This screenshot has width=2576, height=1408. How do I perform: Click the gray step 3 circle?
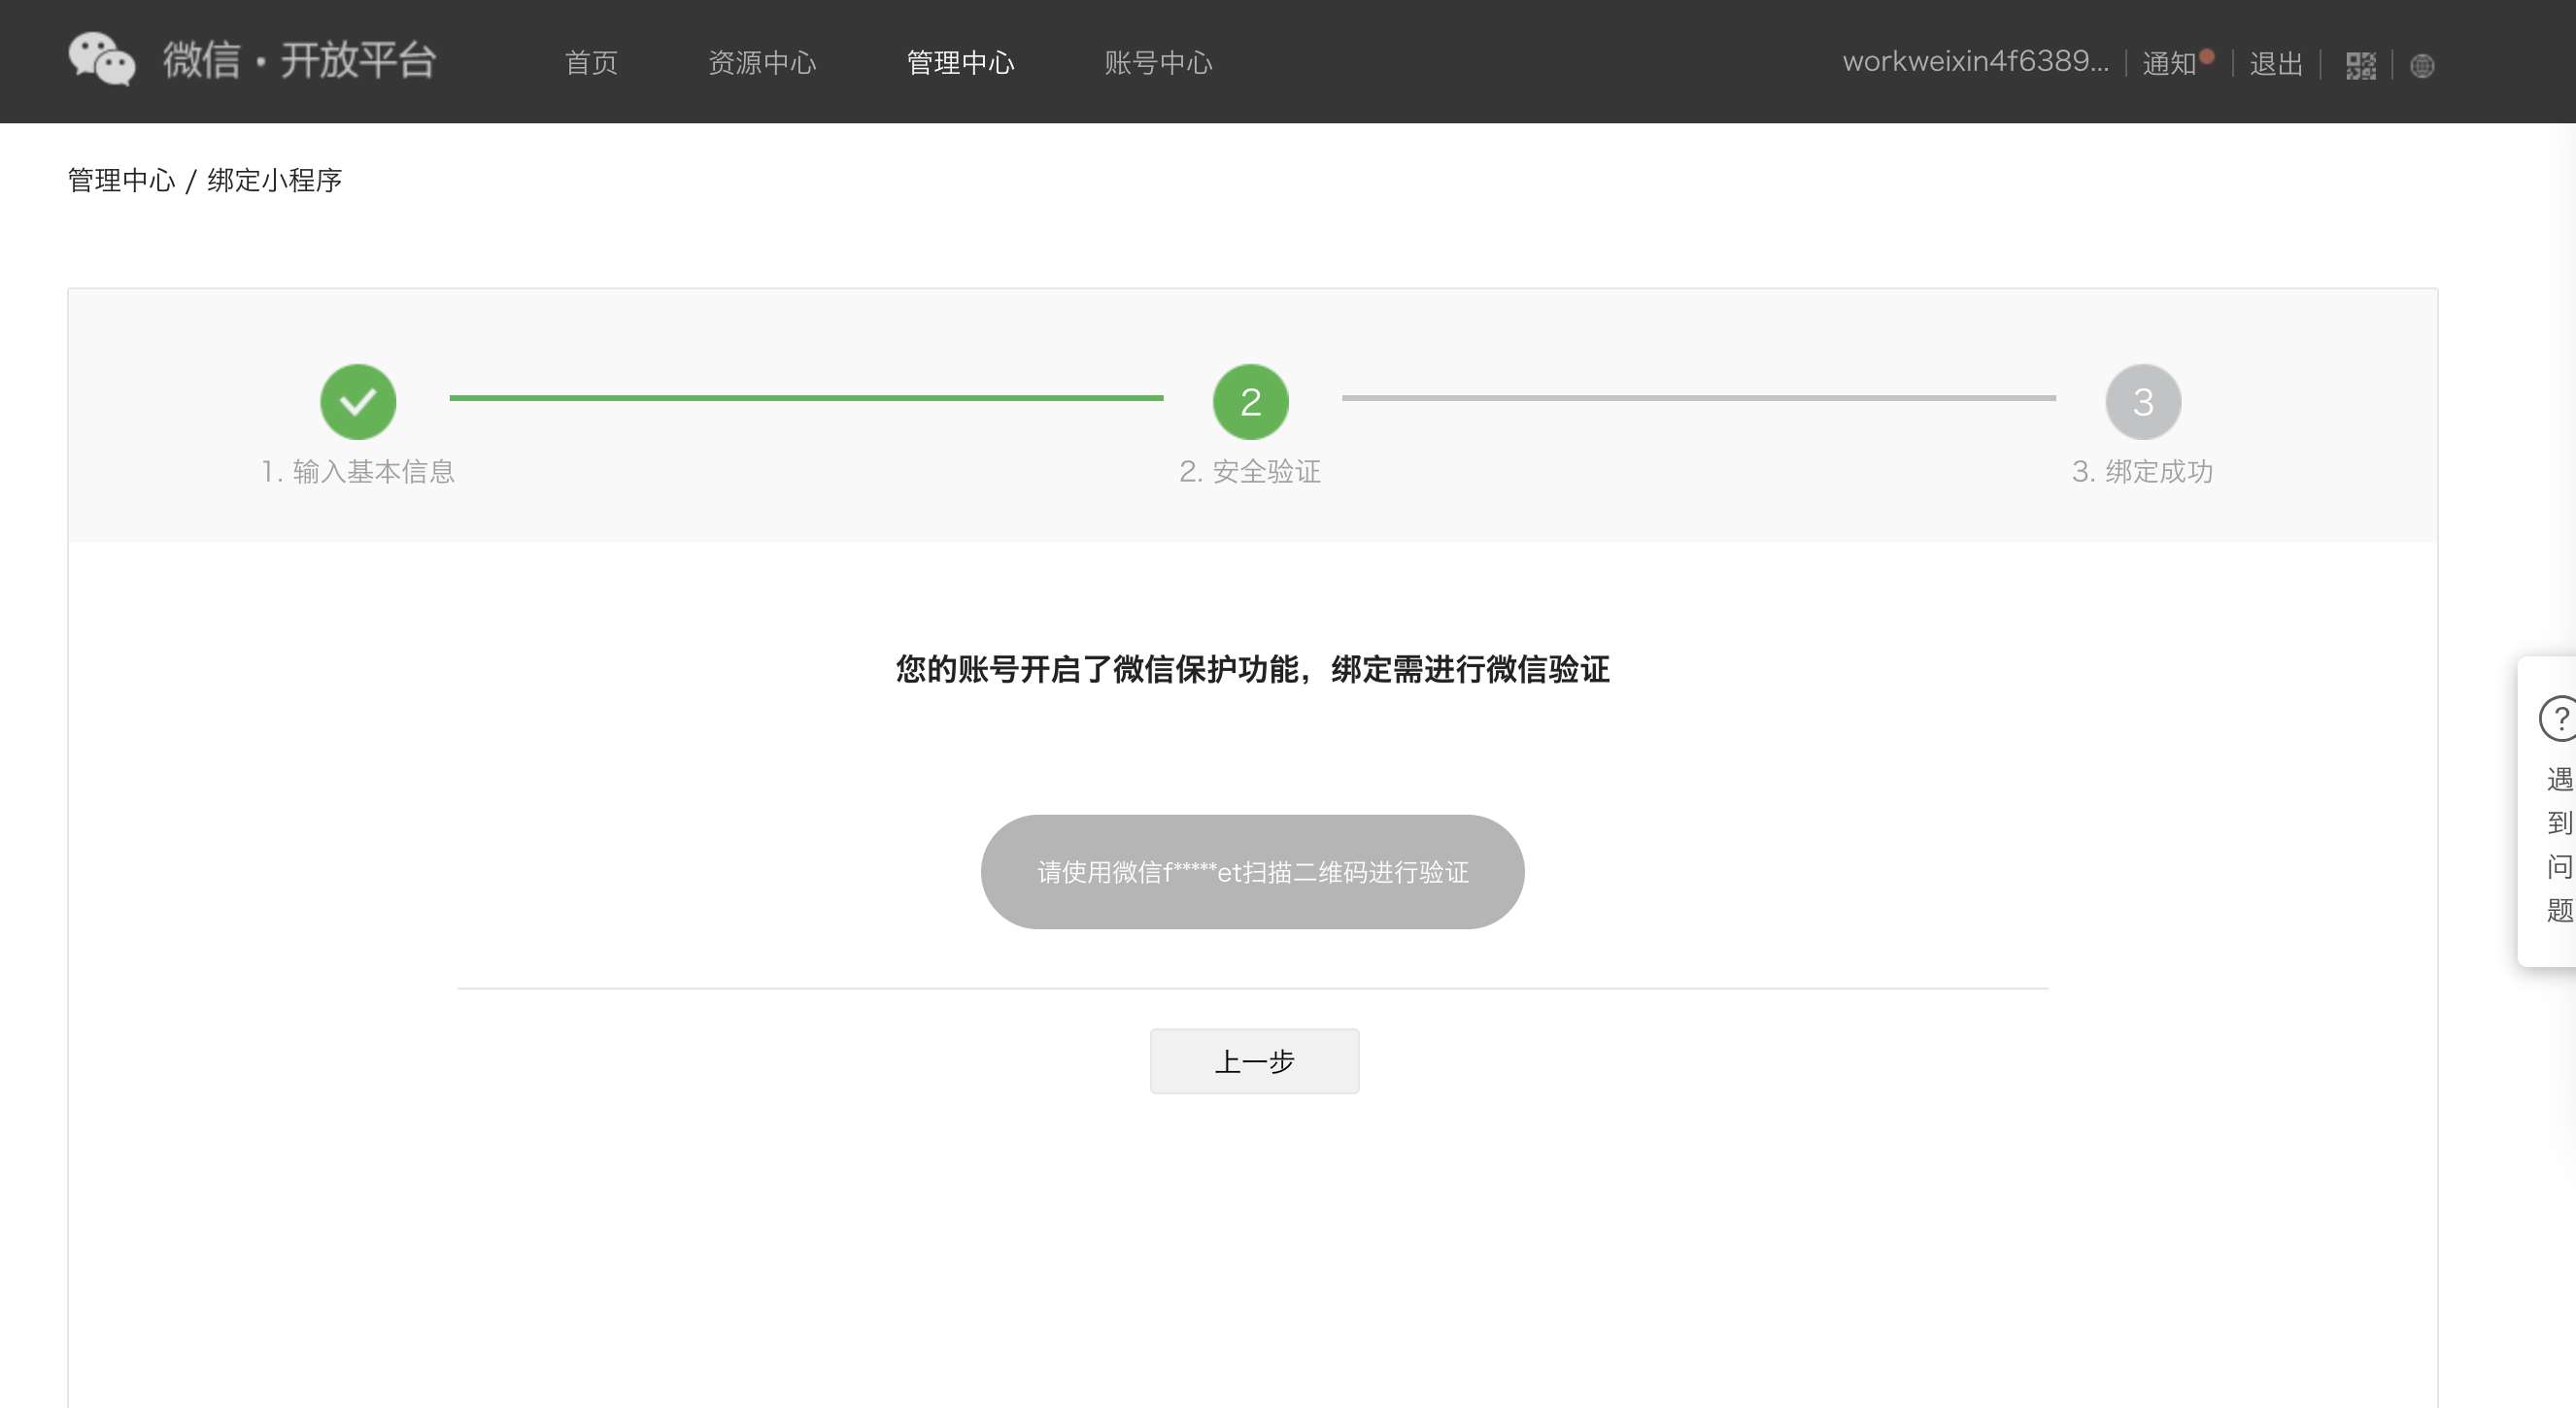pos(2142,402)
